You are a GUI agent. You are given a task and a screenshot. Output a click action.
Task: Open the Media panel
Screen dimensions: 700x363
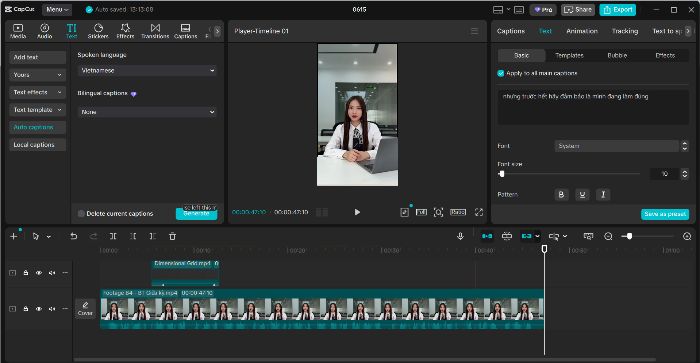18,31
